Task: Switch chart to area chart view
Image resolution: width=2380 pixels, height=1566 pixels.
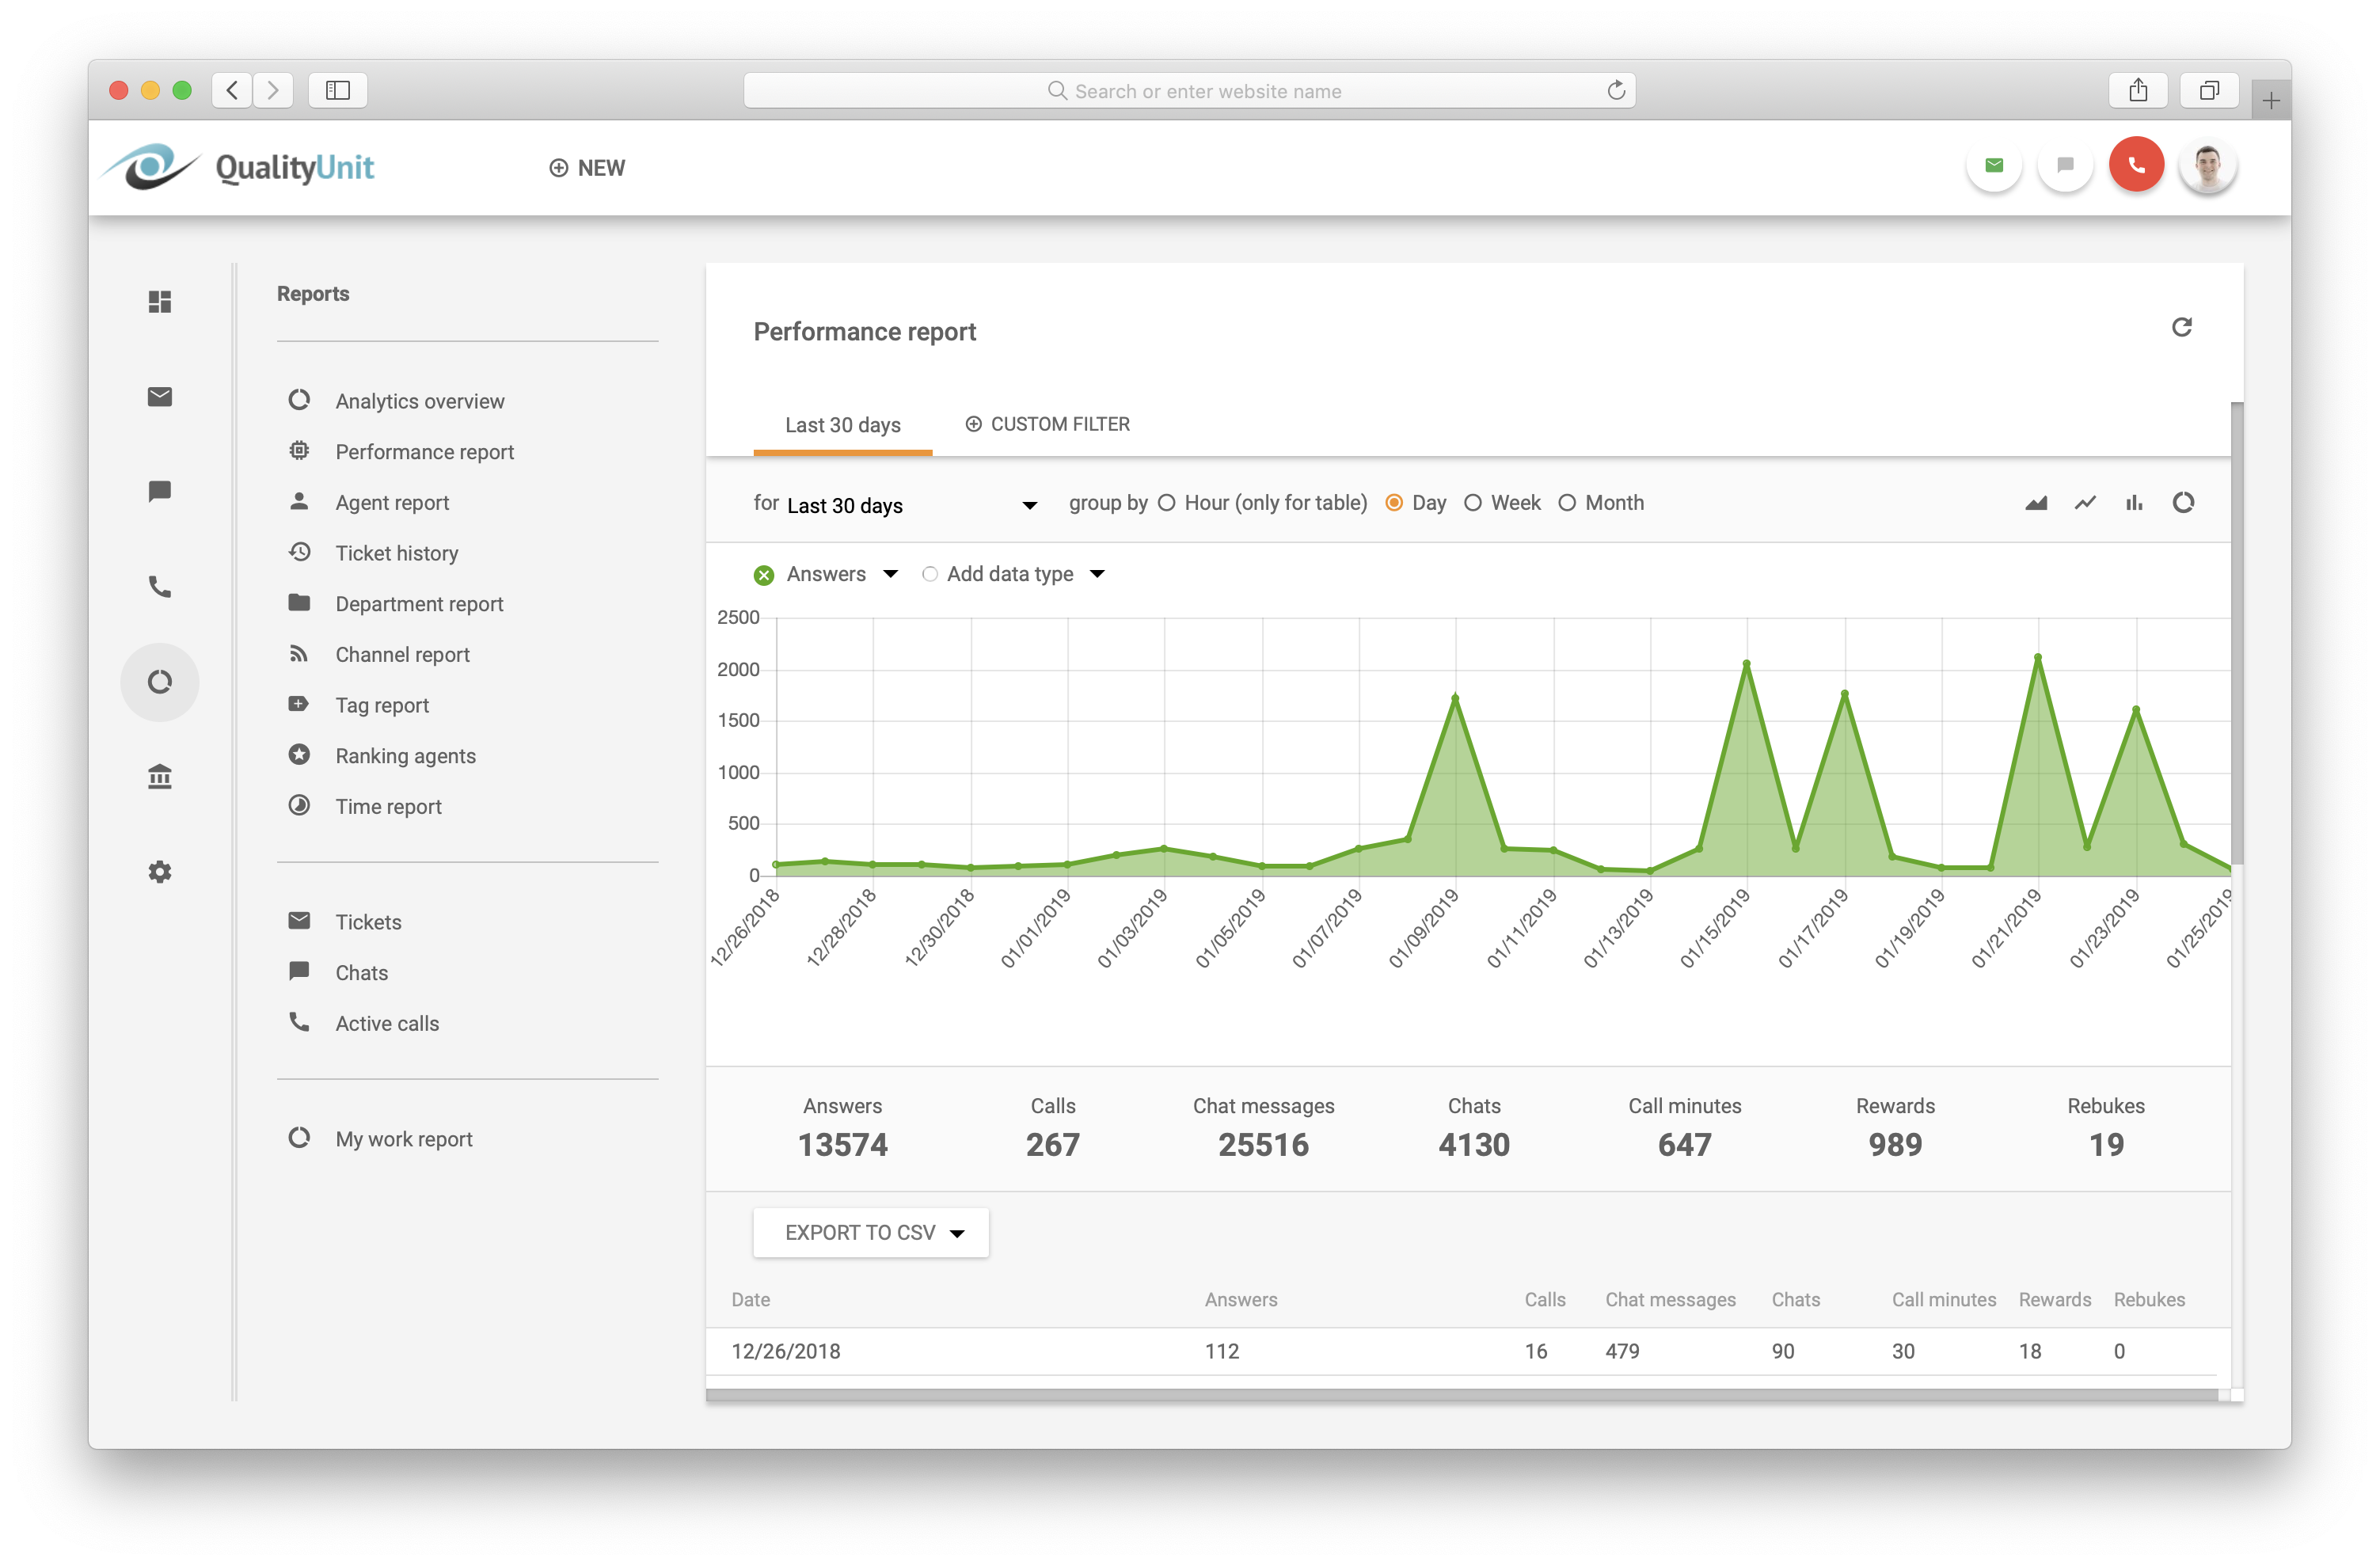Action: pyautogui.click(x=2036, y=503)
